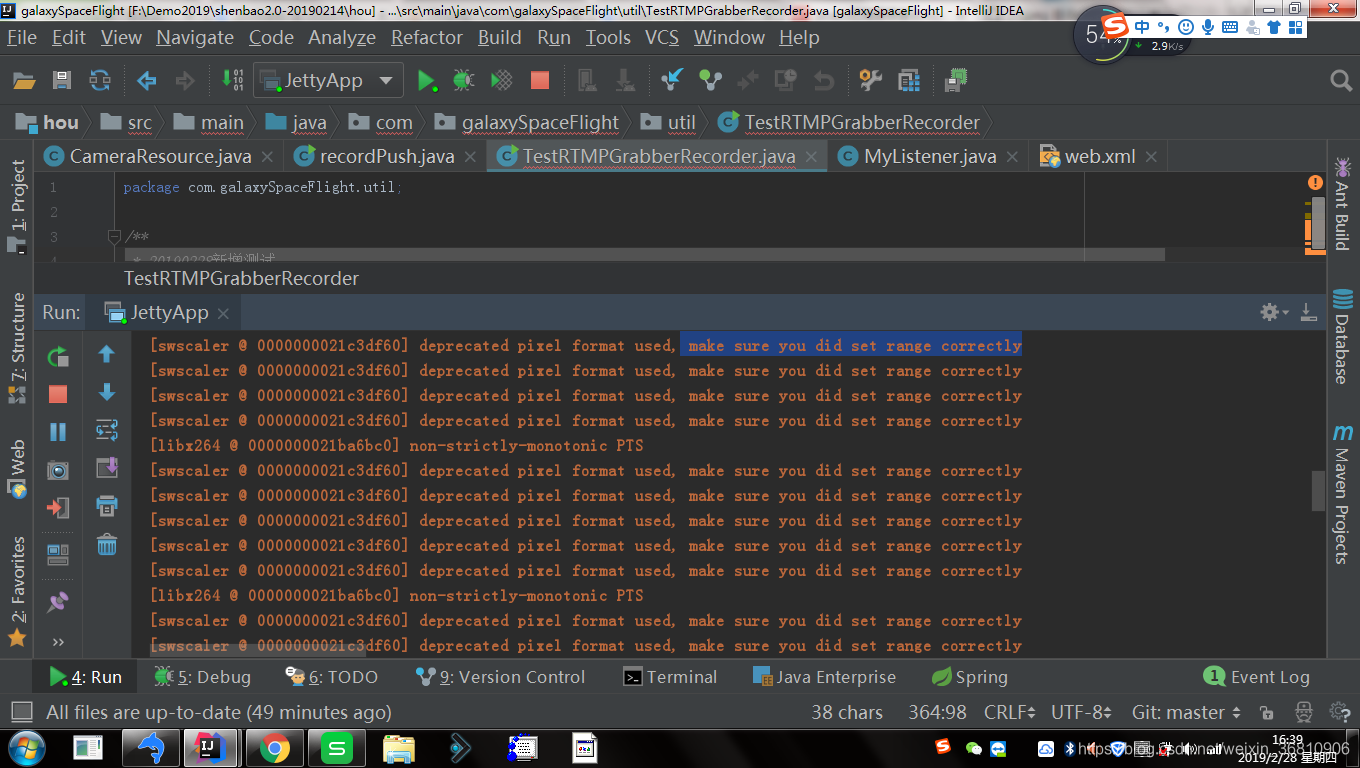Image resolution: width=1360 pixels, height=768 pixels.
Task: Click the Open folder toolbar icon
Action: point(24,80)
